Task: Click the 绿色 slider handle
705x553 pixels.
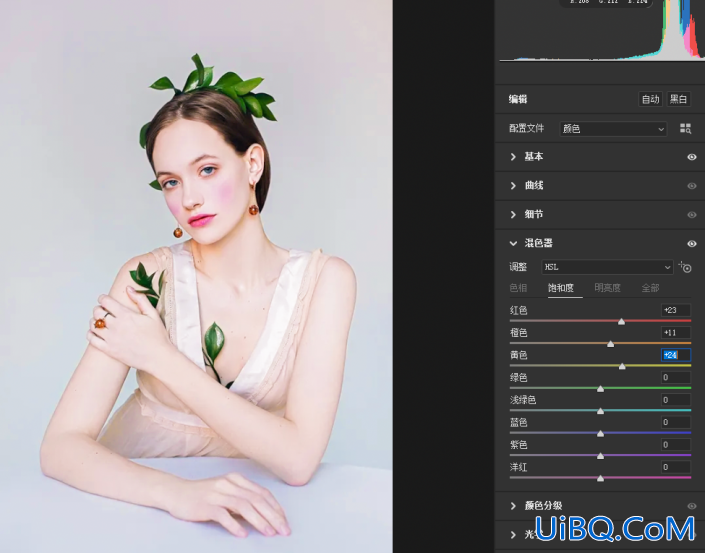Action: tap(600, 388)
